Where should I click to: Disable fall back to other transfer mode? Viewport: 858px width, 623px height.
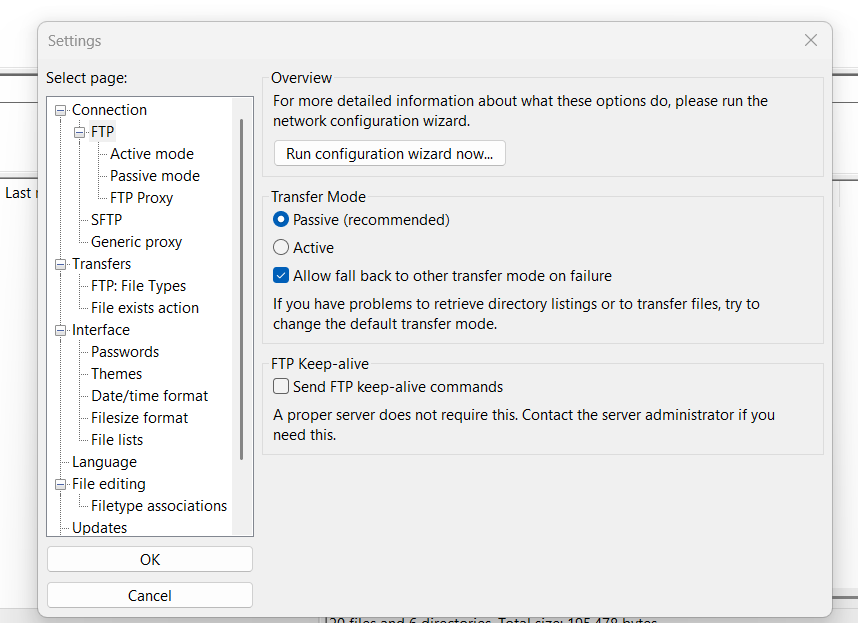280,275
